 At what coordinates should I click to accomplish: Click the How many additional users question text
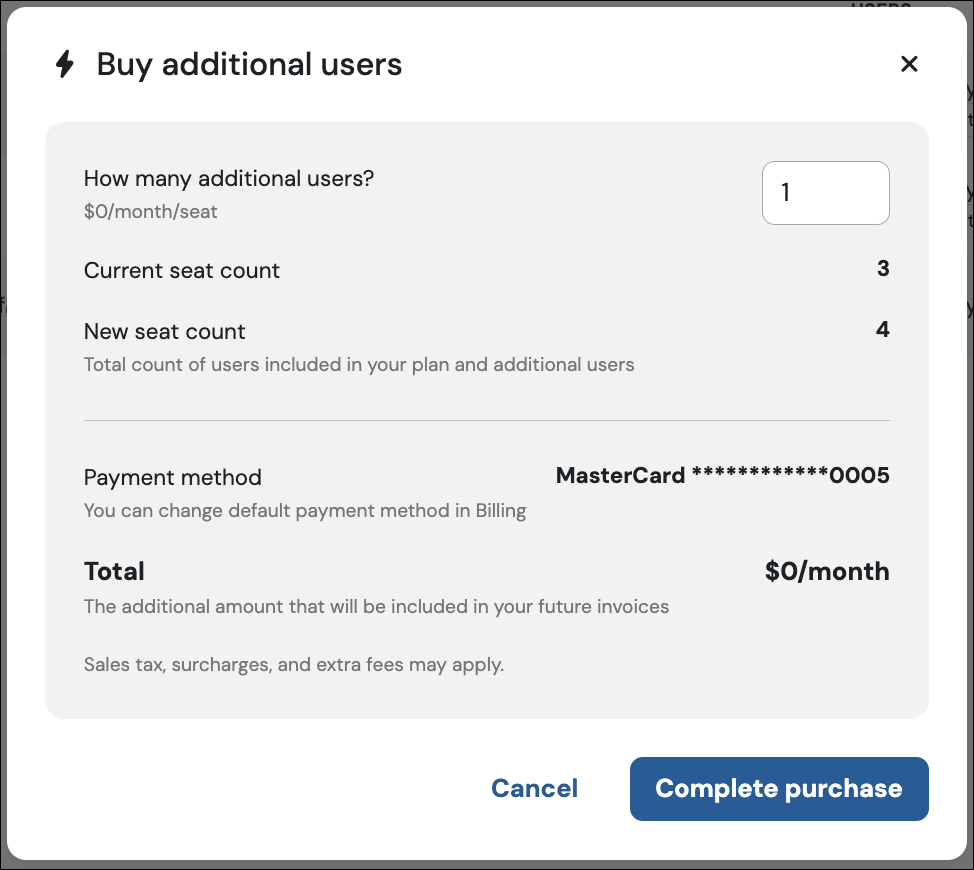click(228, 178)
